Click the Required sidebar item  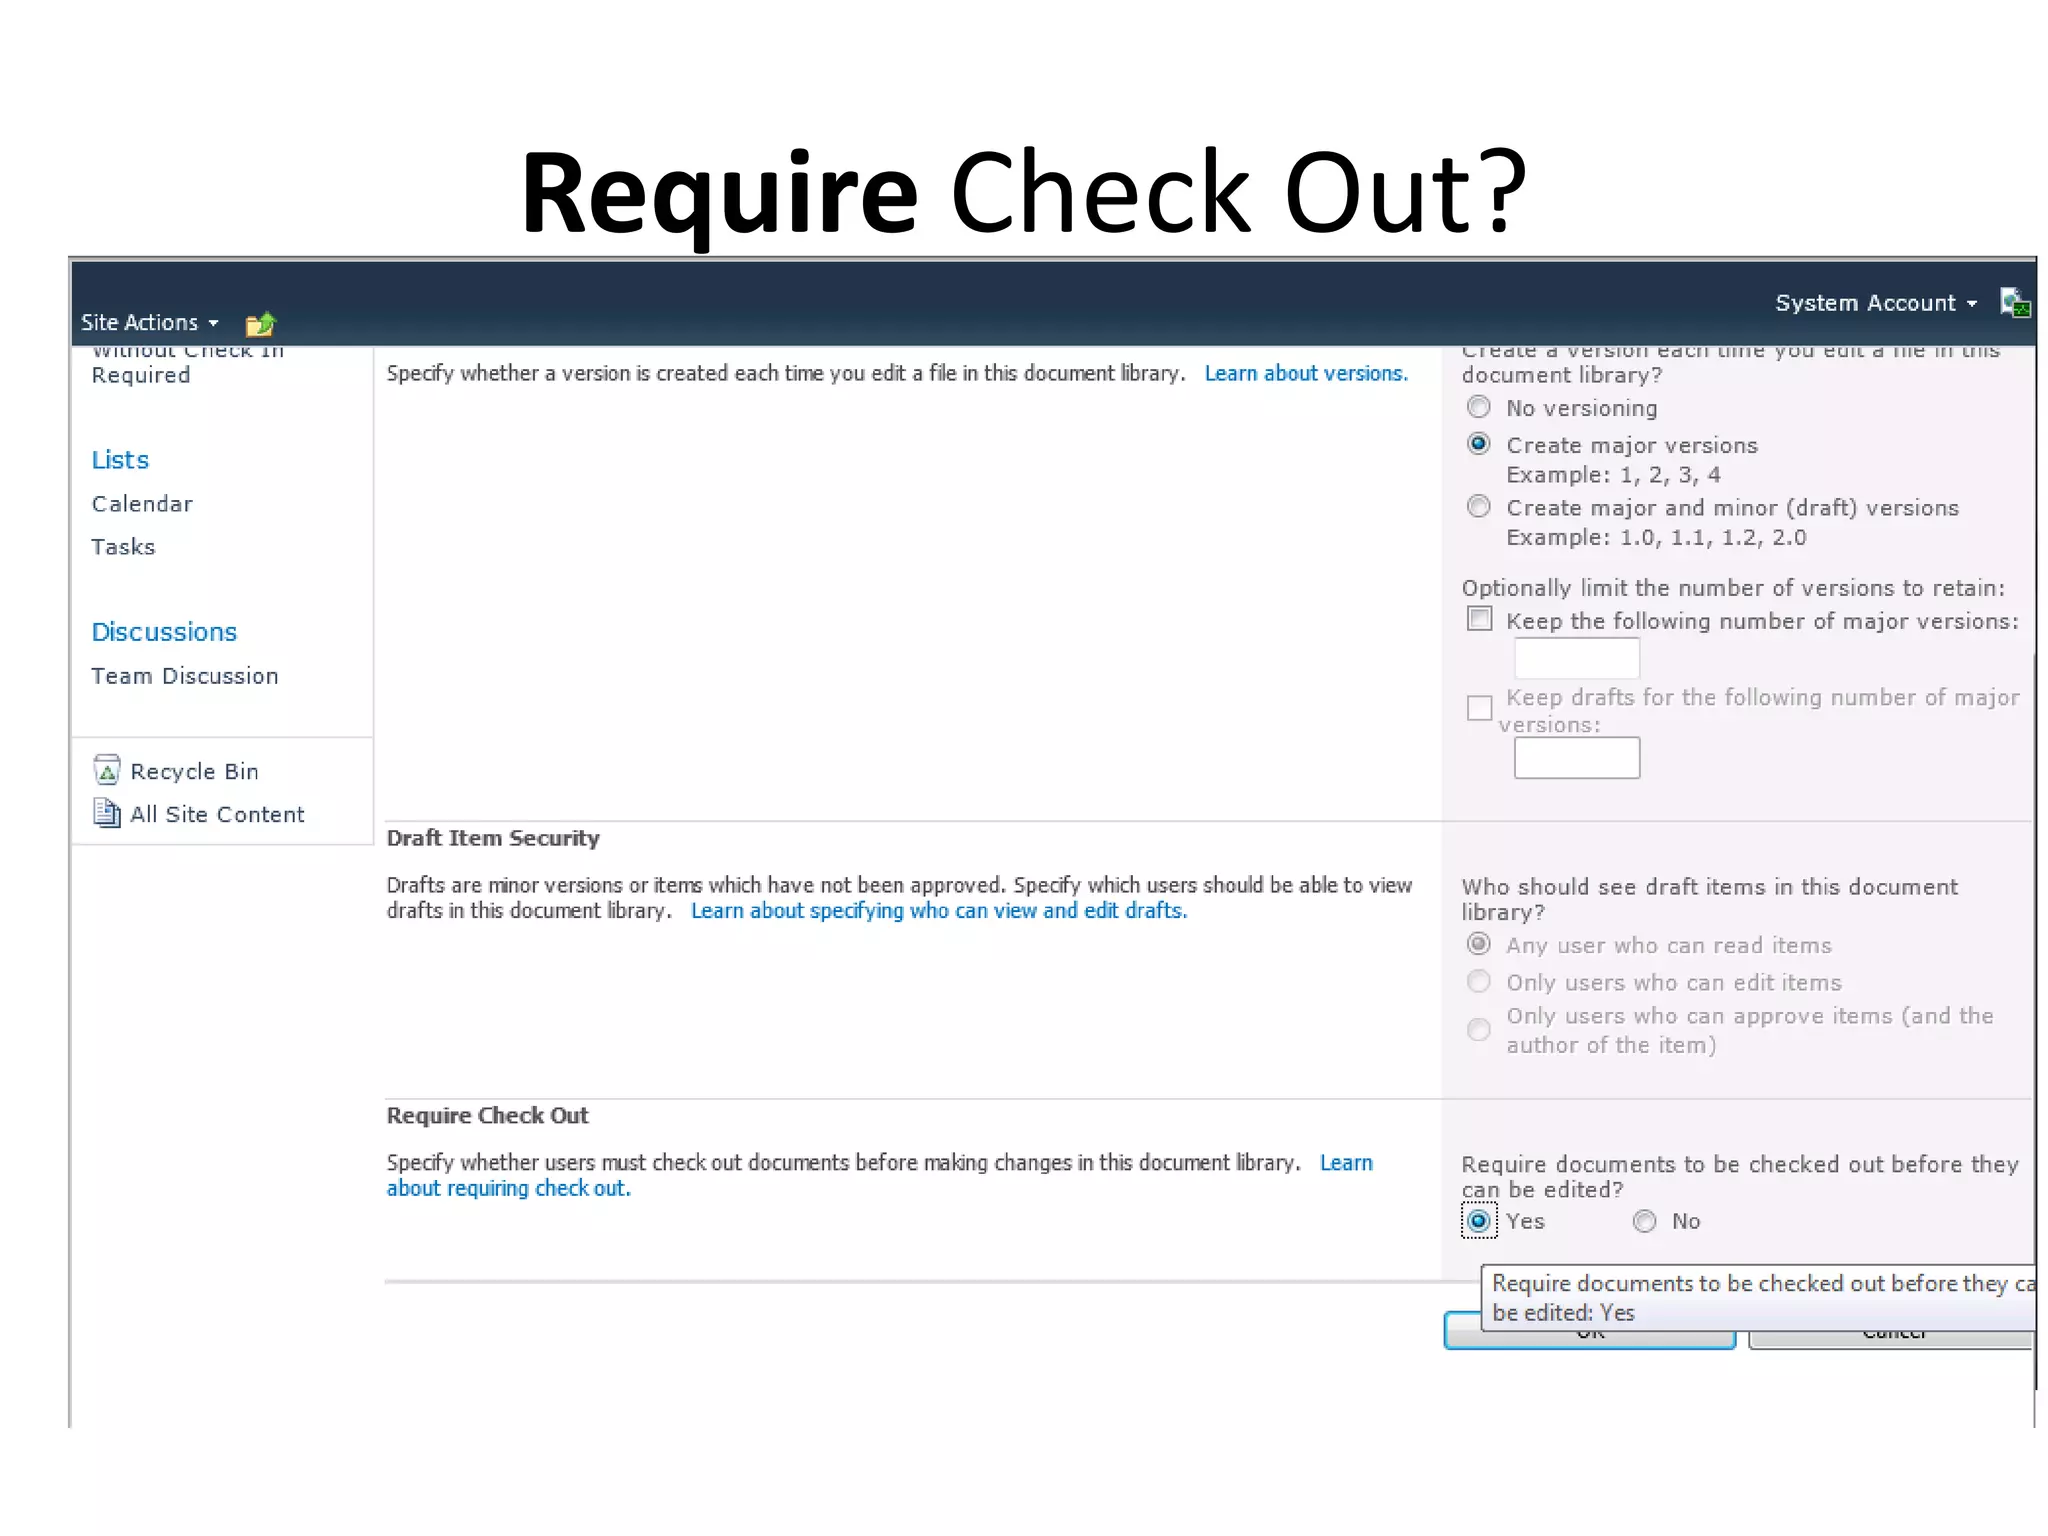tap(140, 375)
